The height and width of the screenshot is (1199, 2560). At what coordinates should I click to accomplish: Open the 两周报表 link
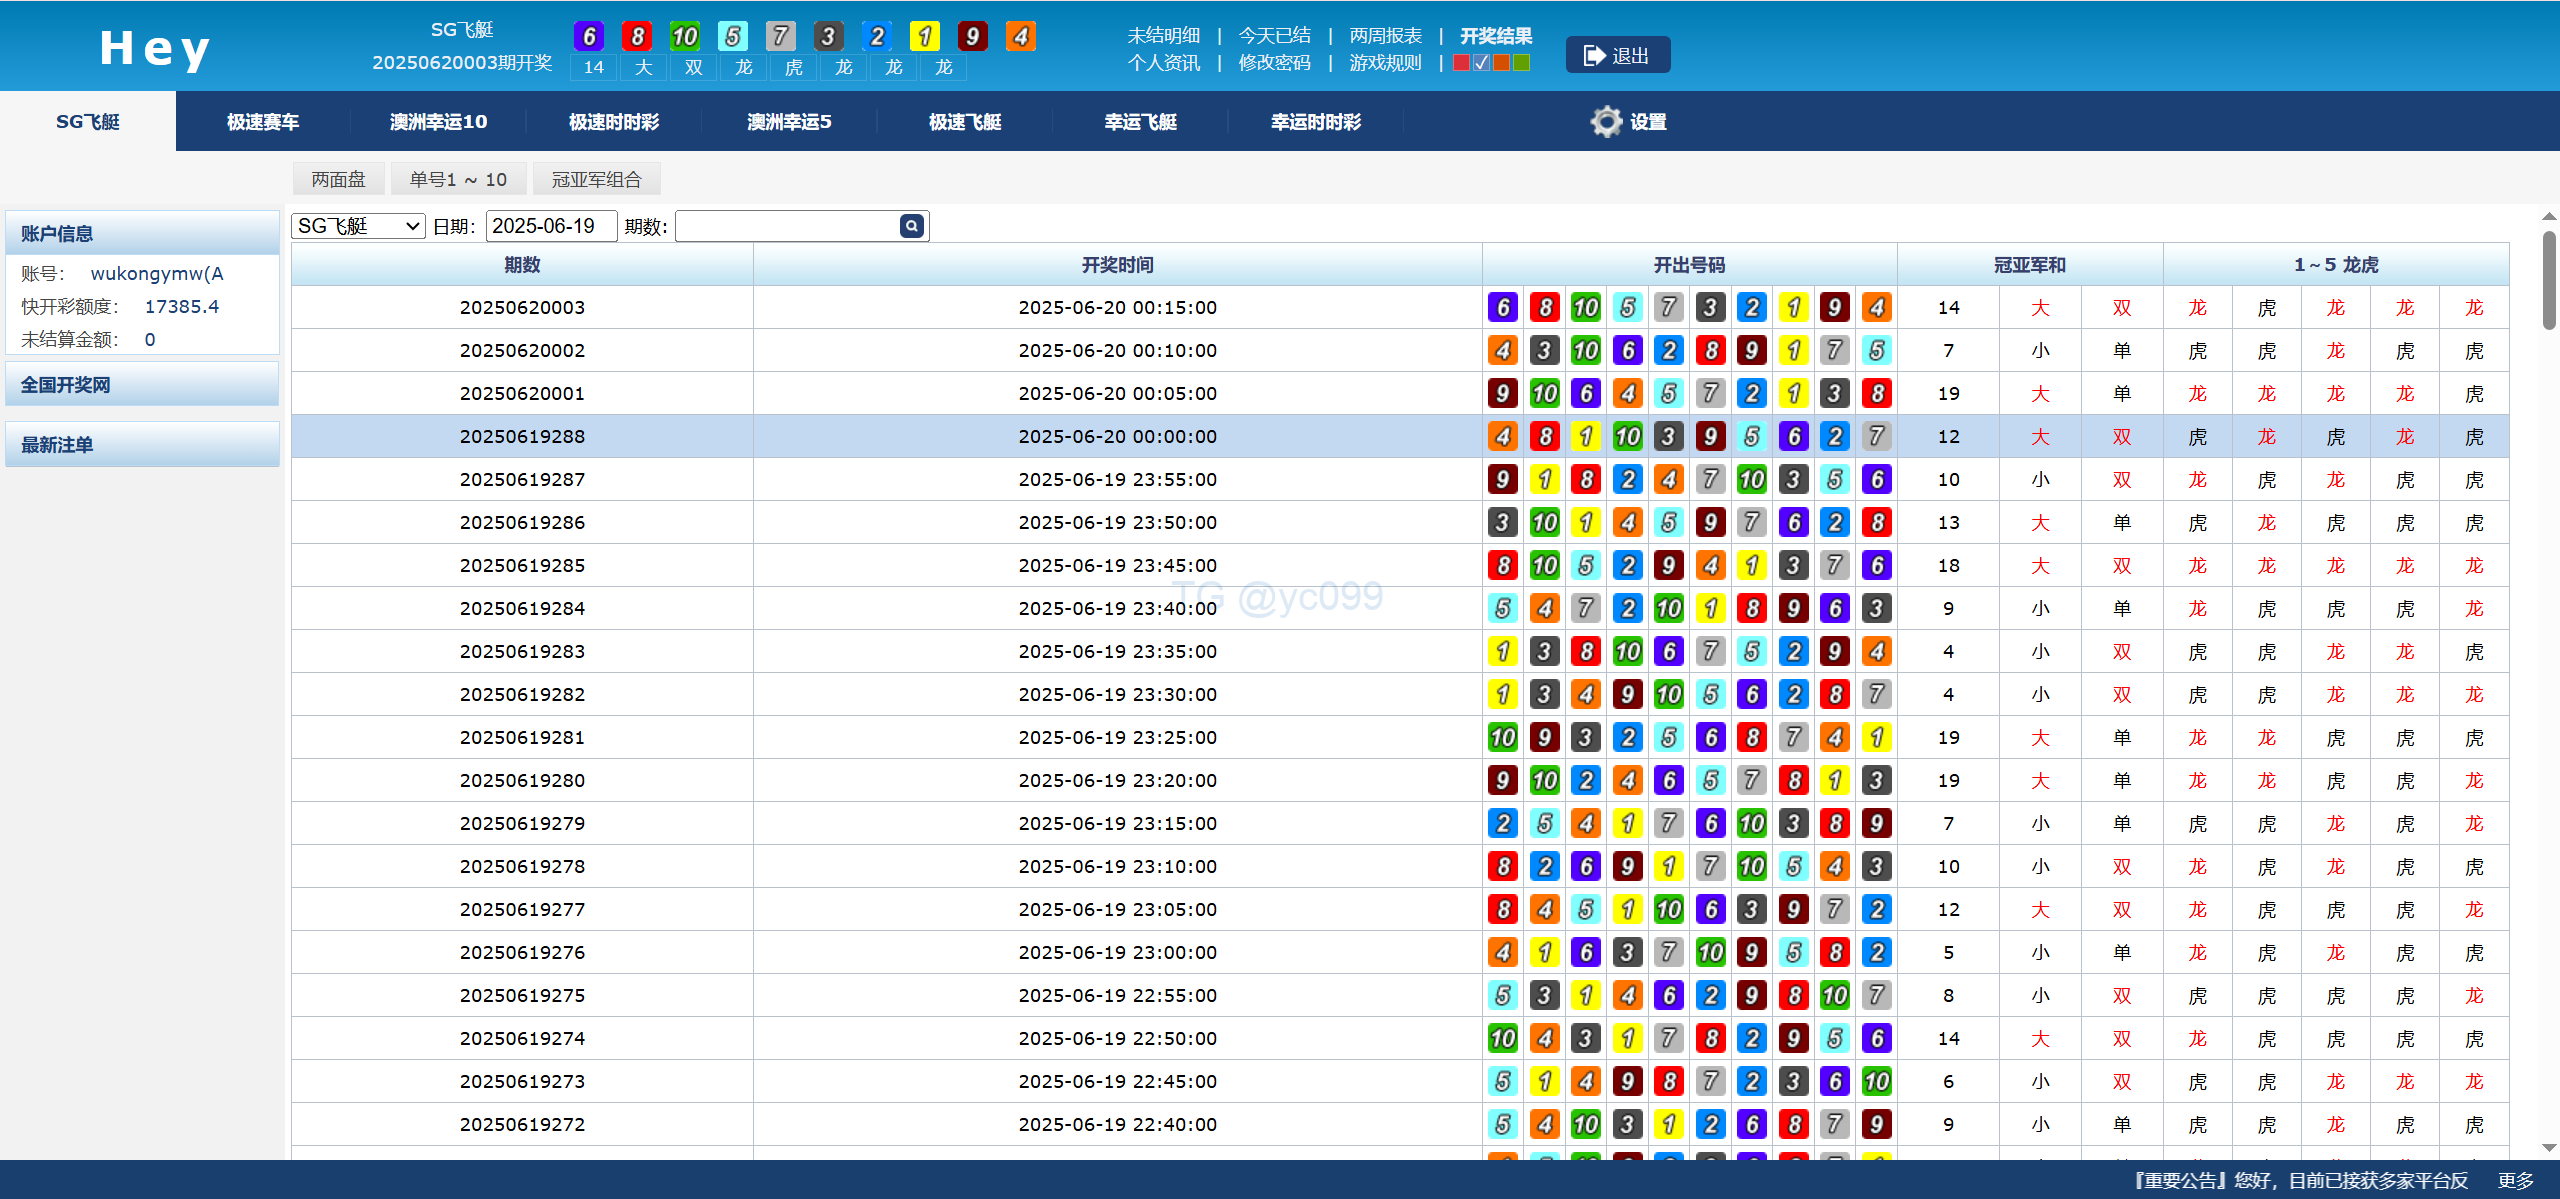(x=1385, y=36)
